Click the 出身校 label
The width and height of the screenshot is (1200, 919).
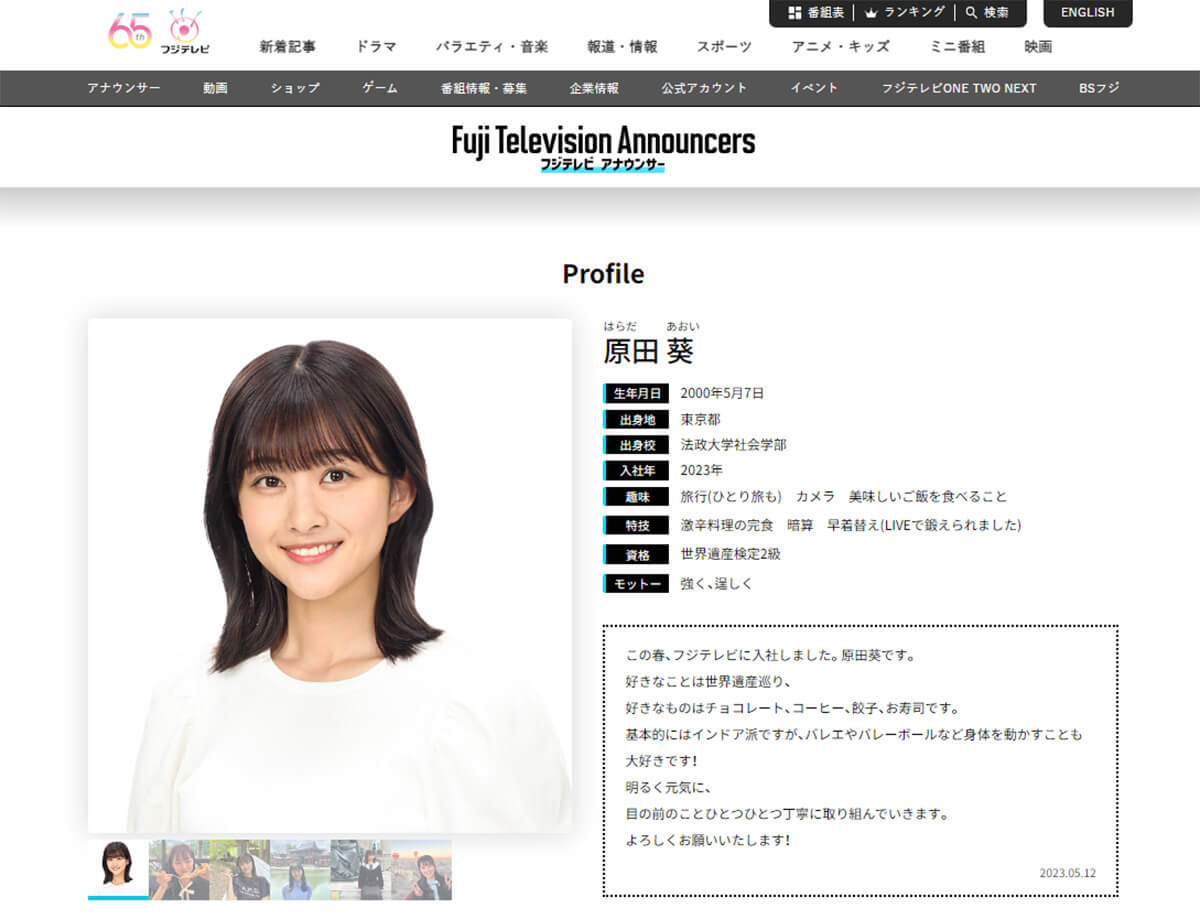(x=636, y=445)
